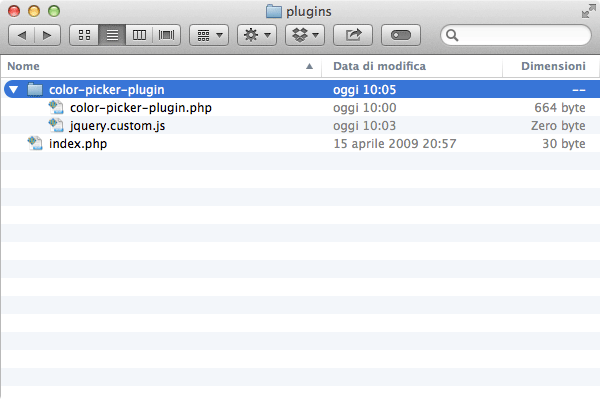Go back with the left arrow button
The image size is (600, 400).
point(21,36)
